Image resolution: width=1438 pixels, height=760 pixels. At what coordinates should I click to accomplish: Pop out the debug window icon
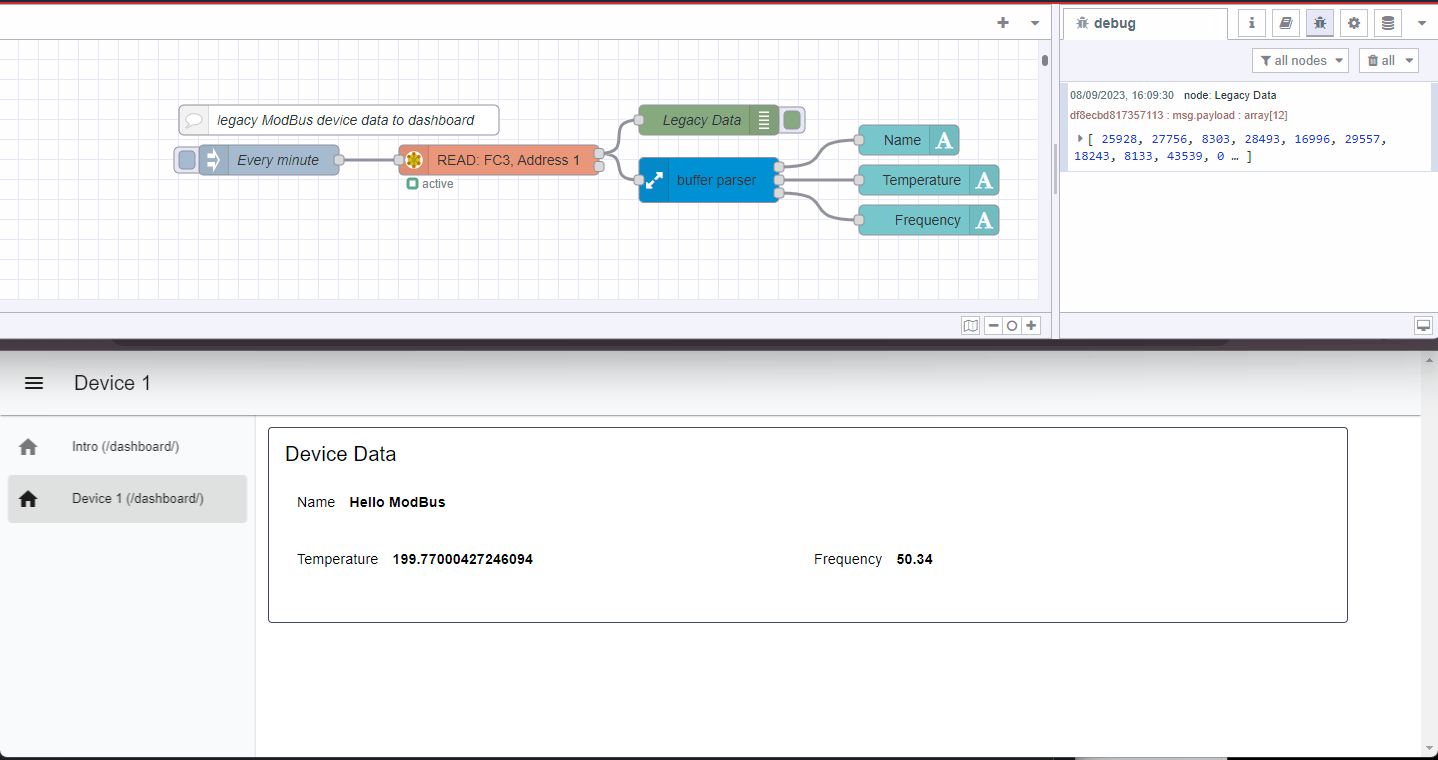(1423, 325)
